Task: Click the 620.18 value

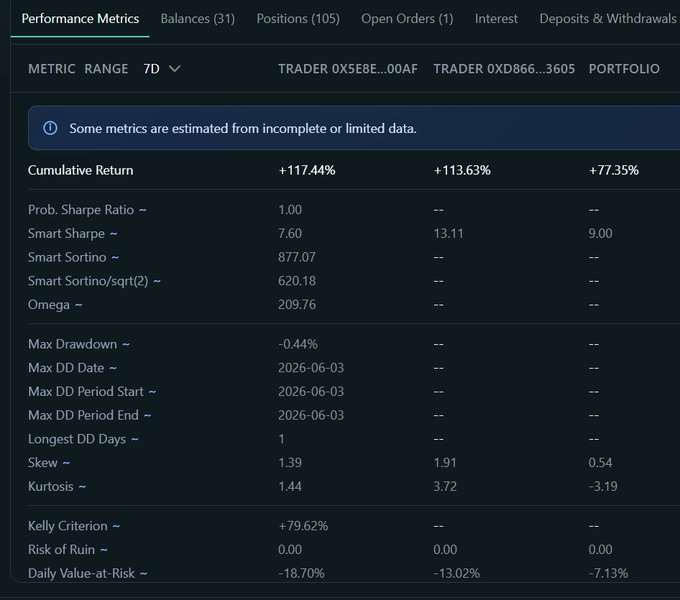Action: tap(297, 281)
